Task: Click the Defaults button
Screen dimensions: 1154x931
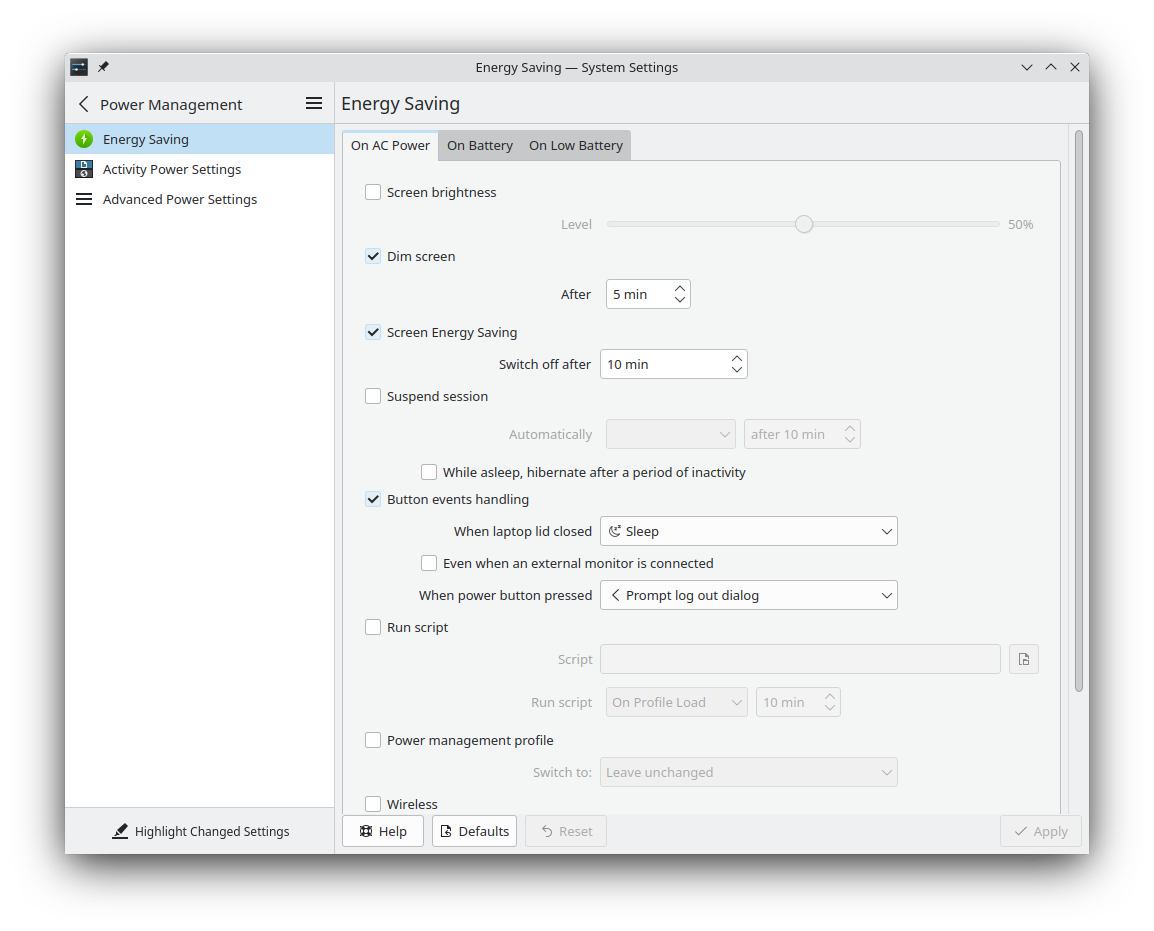Action: (475, 832)
